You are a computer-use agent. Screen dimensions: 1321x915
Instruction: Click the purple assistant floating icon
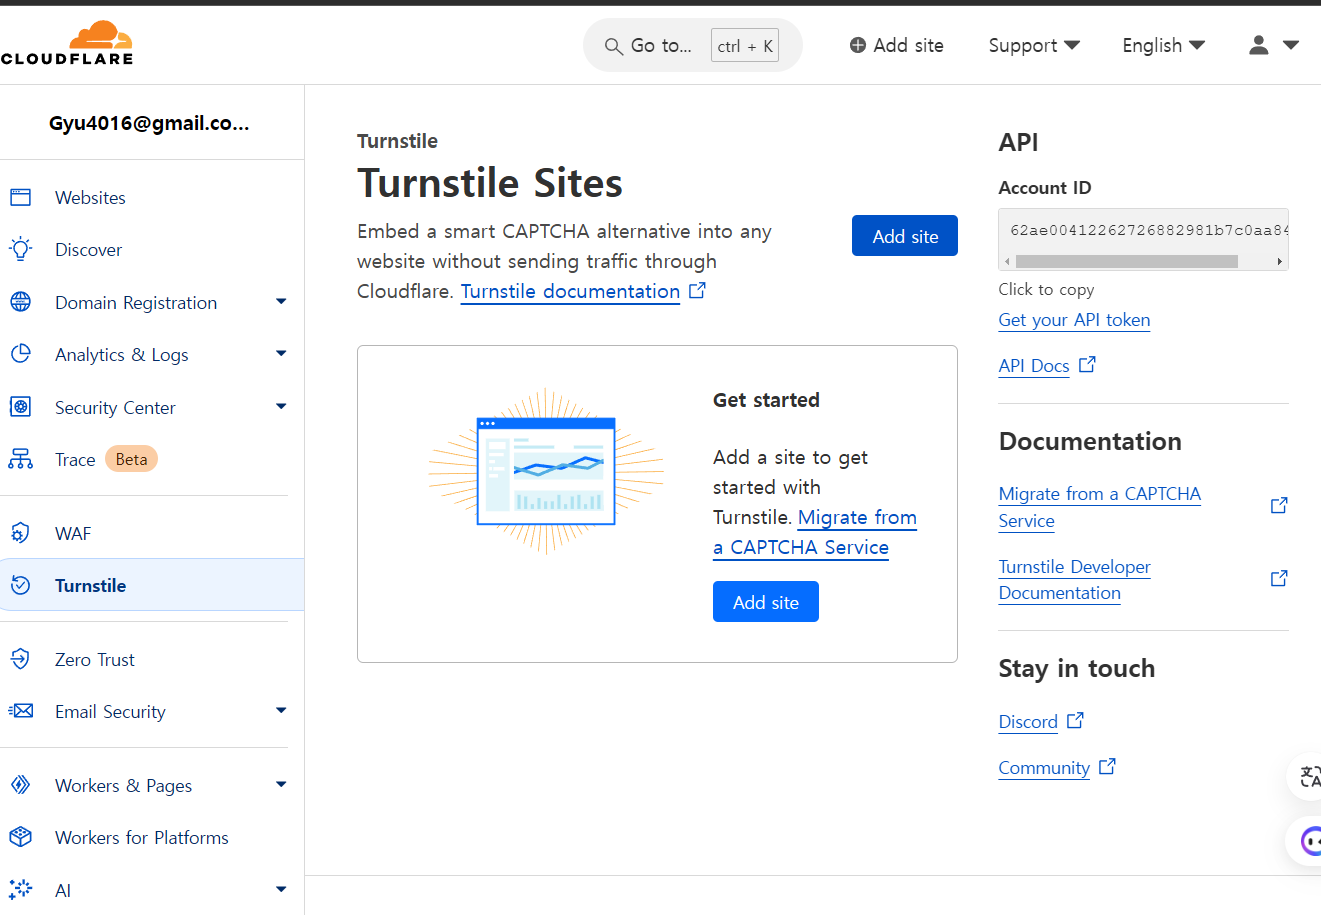tap(1308, 841)
